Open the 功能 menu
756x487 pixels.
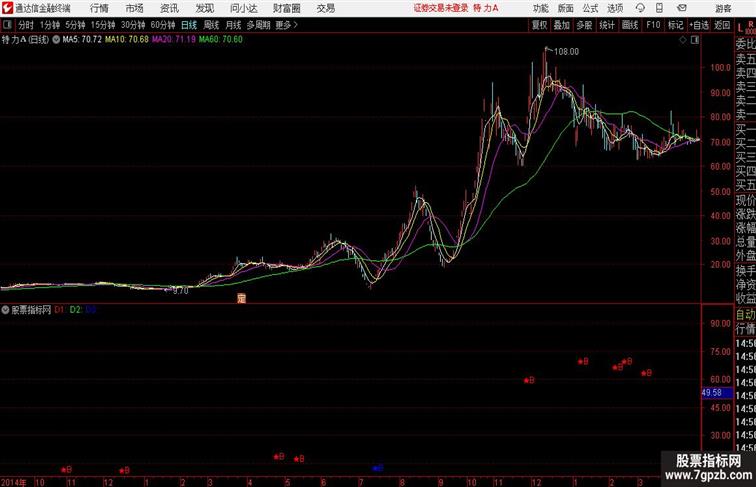click(x=540, y=8)
